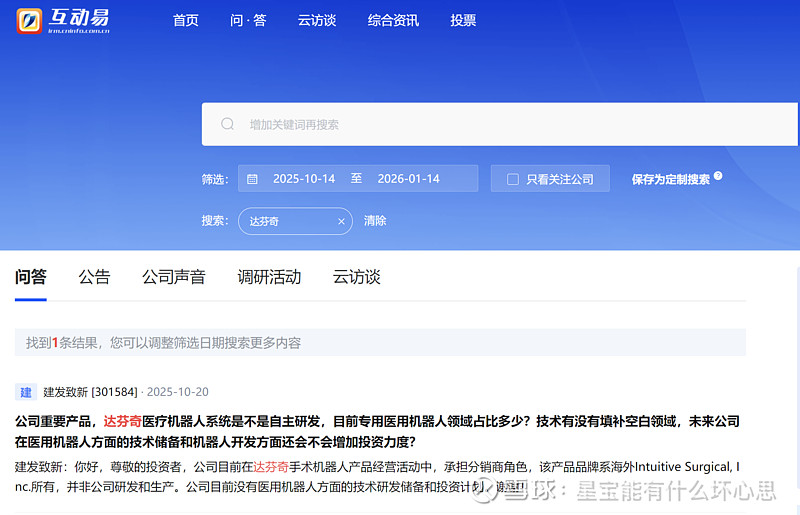The image size is (800, 515).
Task: Switch to the 调研活动 tab
Action: click(269, 277)
